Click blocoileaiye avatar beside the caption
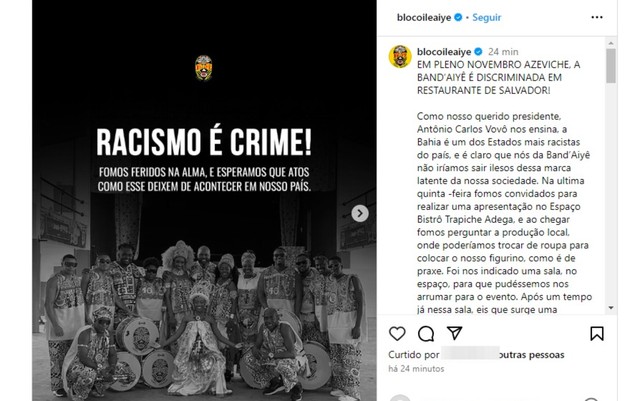 point(400,56)
